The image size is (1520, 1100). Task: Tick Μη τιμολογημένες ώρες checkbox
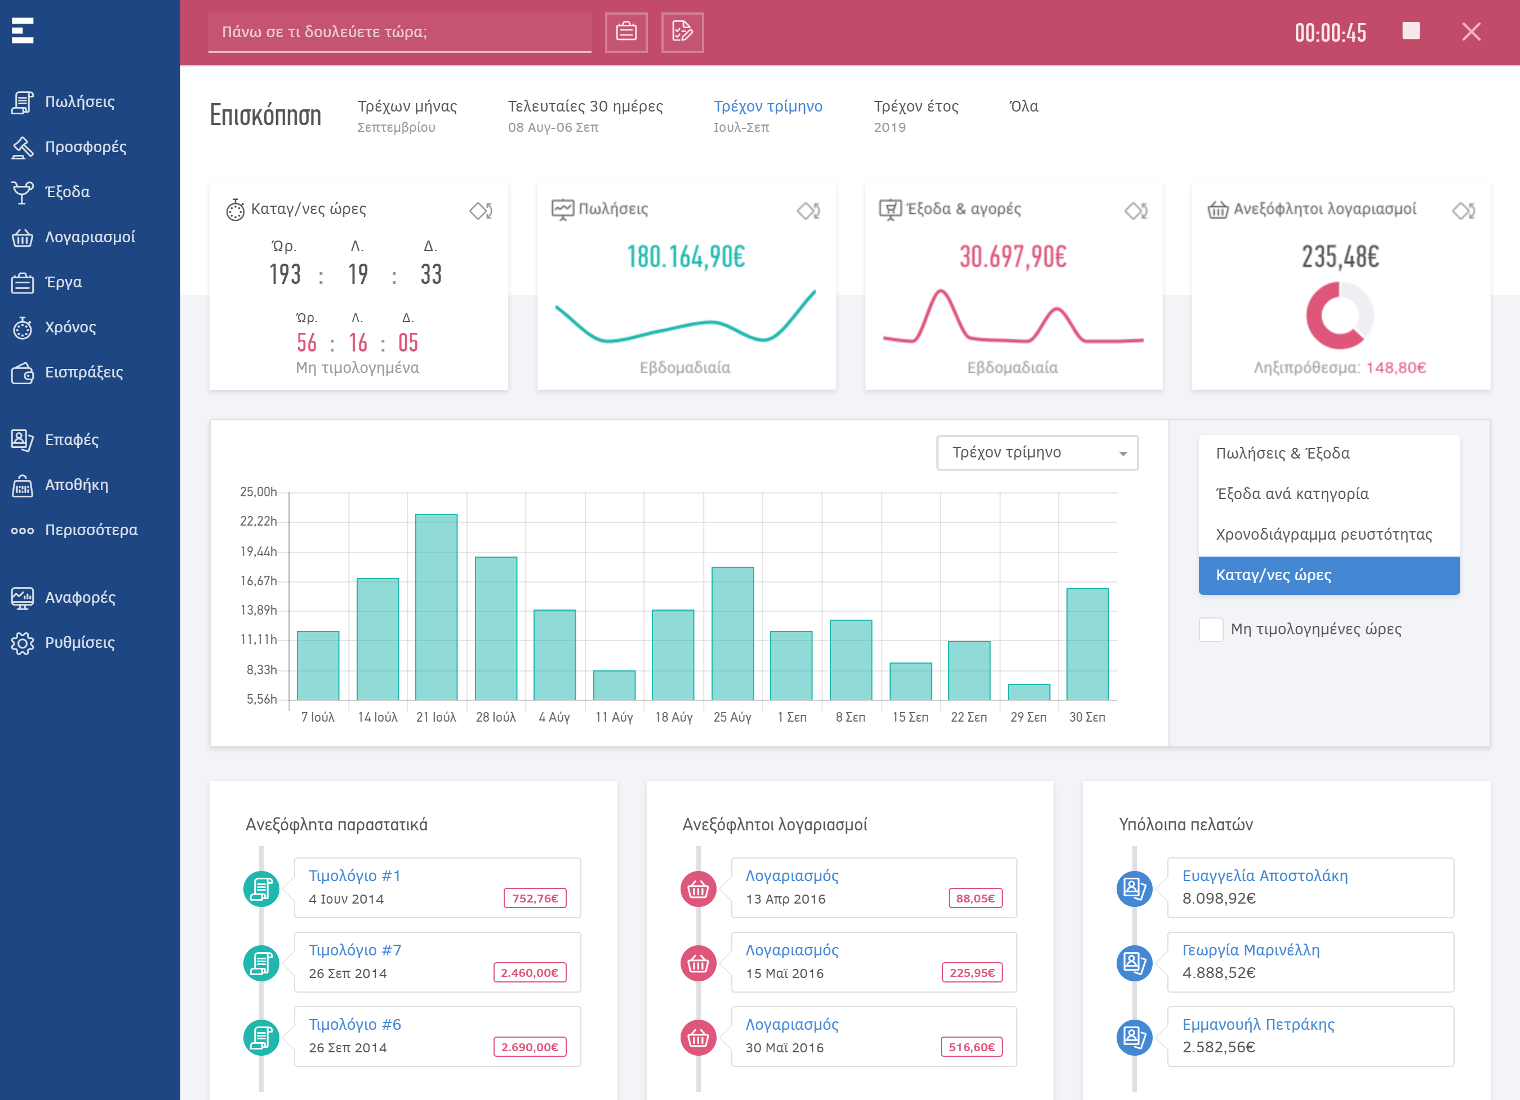(x=1211, y=629)
